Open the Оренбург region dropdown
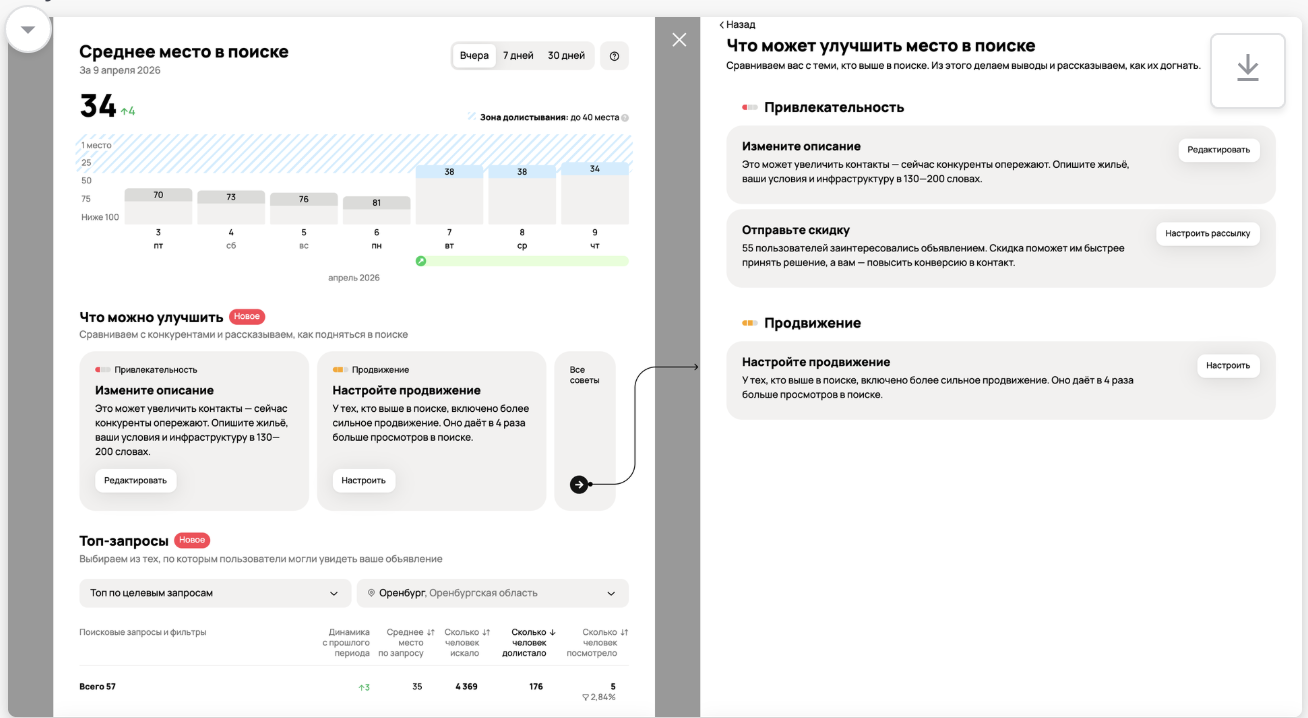This screenshot has height=718, width=1308. click(493, 593)
